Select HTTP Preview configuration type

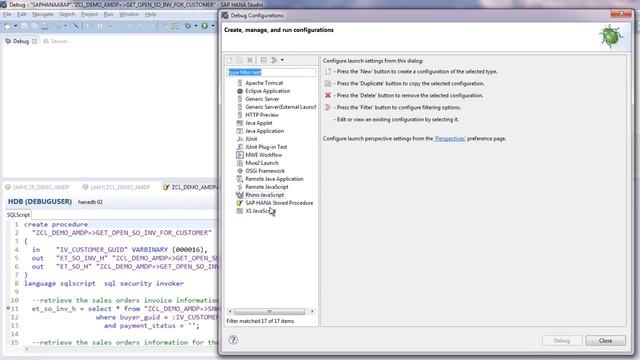(262, 115)
